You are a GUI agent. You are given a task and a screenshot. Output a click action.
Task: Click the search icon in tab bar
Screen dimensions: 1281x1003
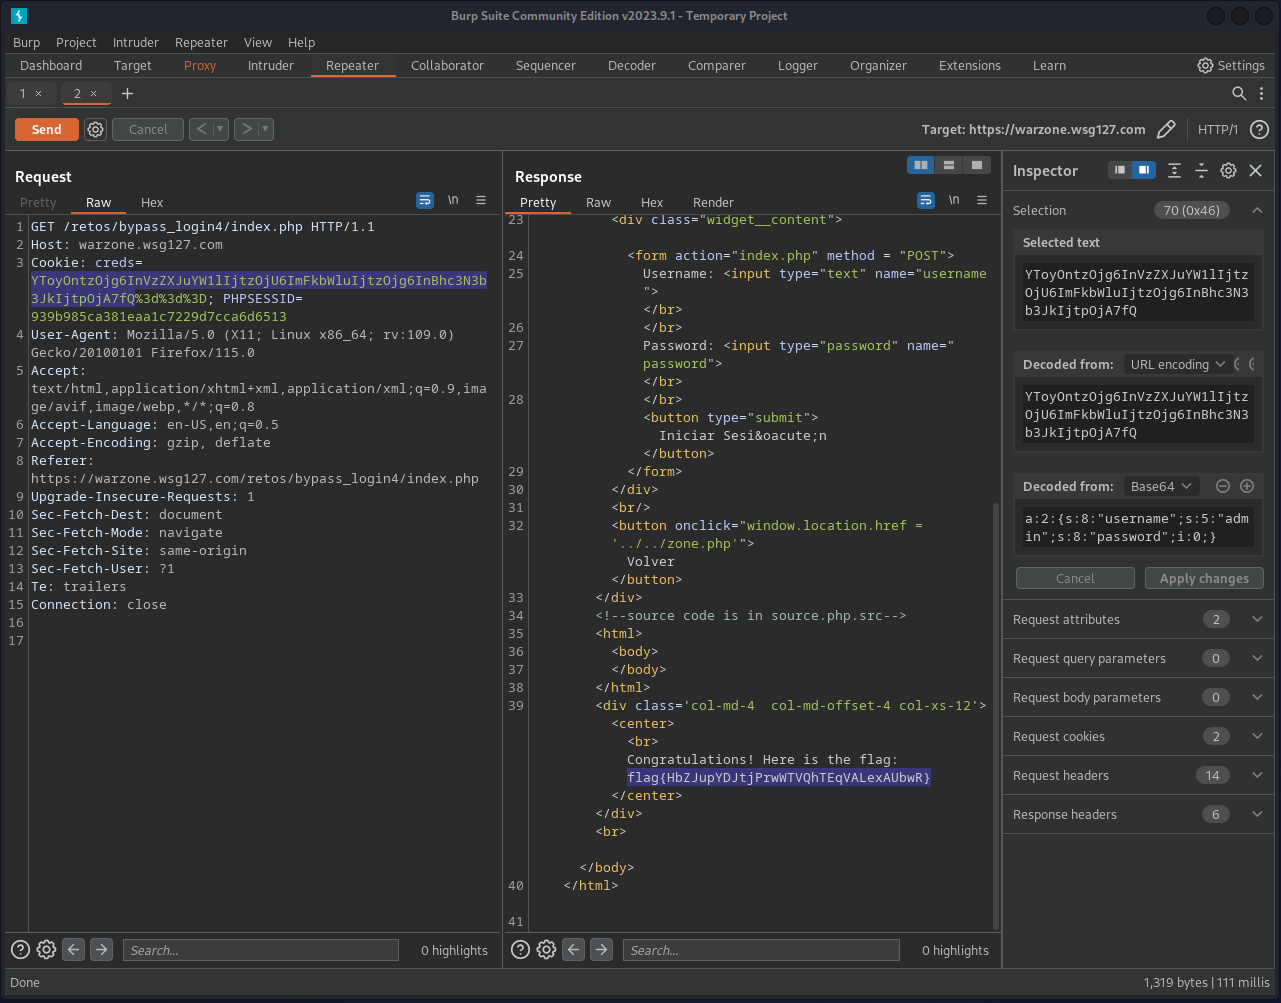coord(1239,93)
